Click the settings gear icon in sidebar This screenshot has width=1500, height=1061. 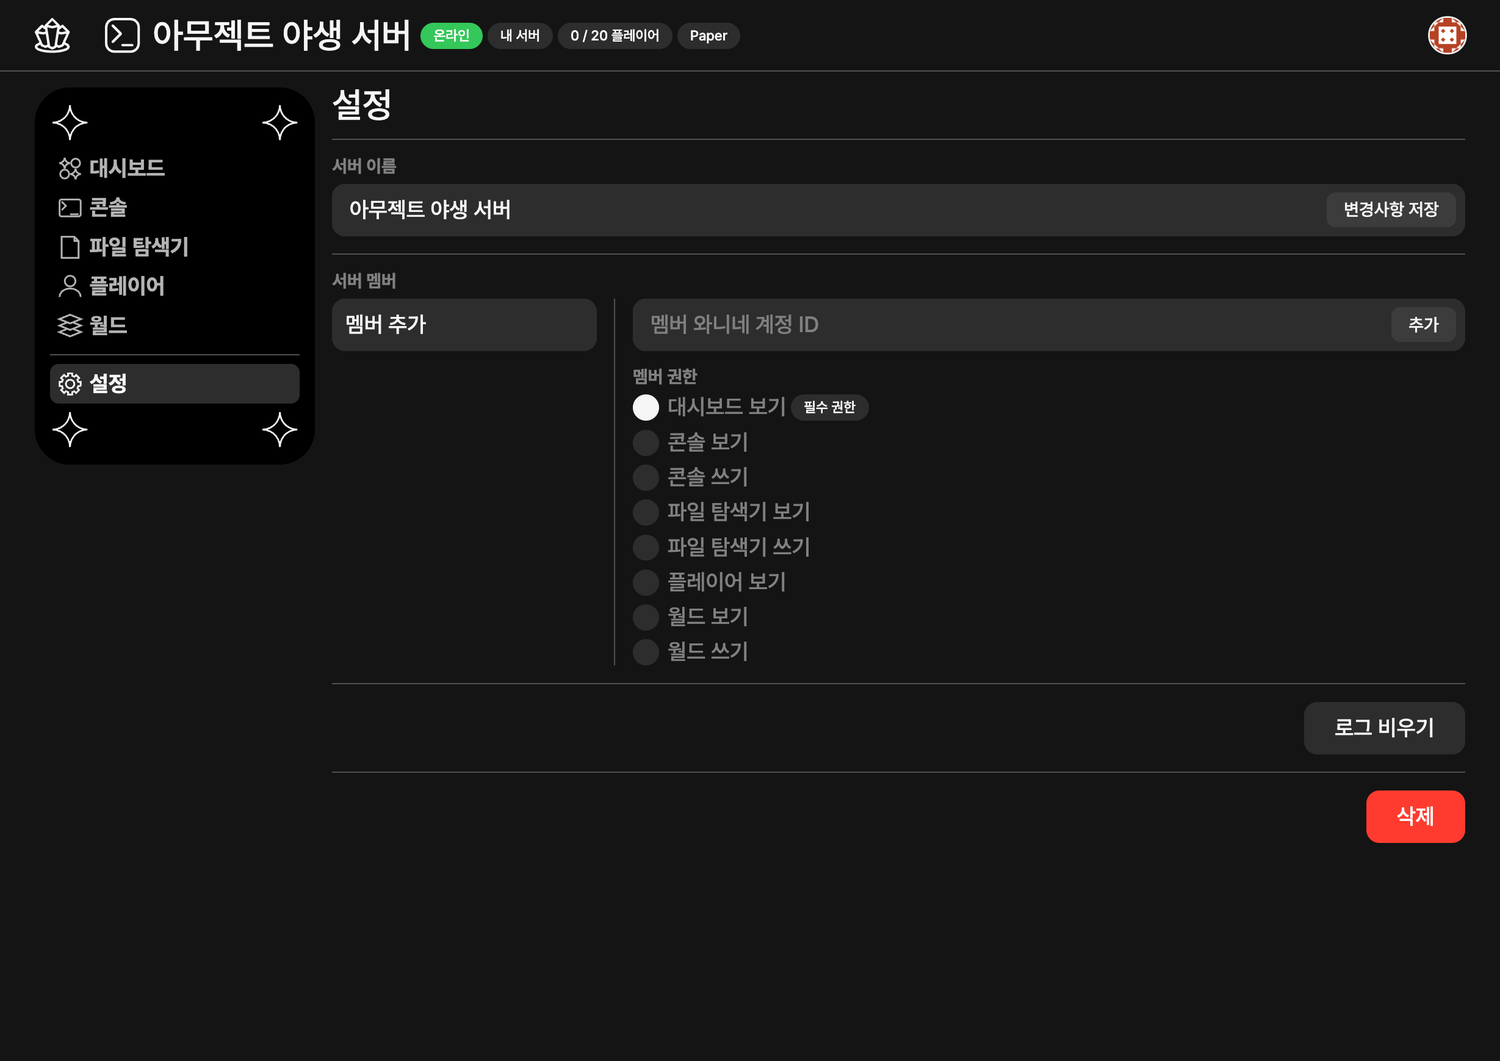(x=70, y=384)
